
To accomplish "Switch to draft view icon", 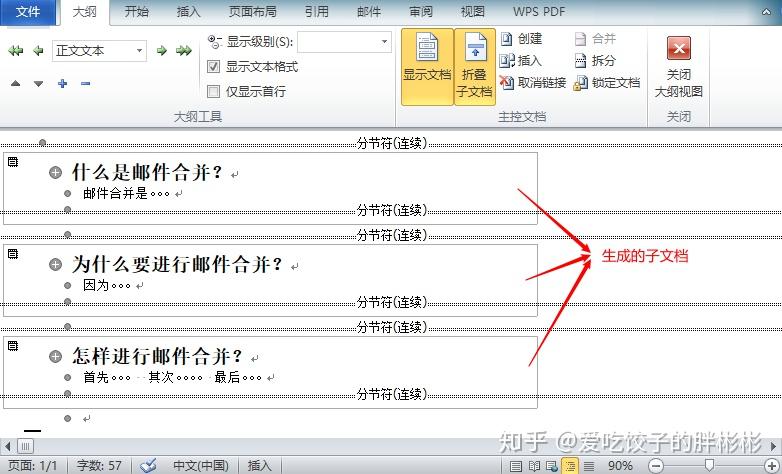I will 589,466.
